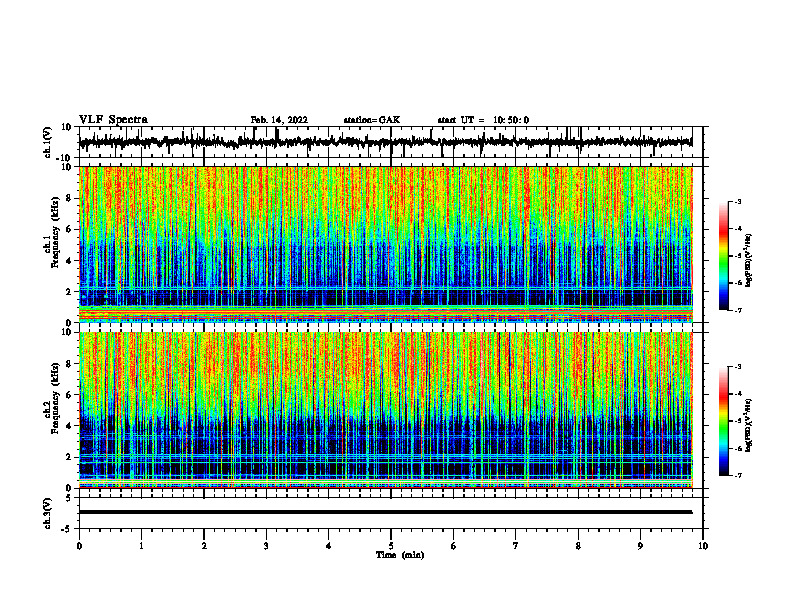Screen dimensions: 792x612
Task: Click the ch.1 colorbar label log(PSD)
Action: pyautogui.click(x=749, y=261)
